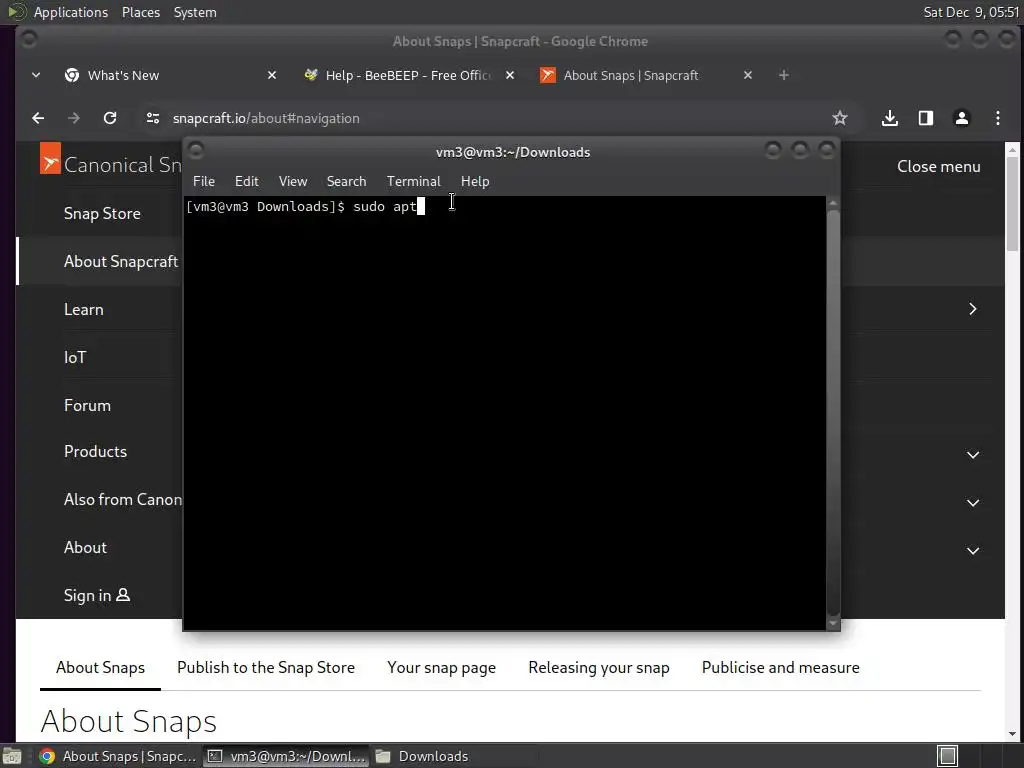Click Chrome address bar URL
Image resolution: width=1024 pixels, height=768 pixels.
coord(266,118)
